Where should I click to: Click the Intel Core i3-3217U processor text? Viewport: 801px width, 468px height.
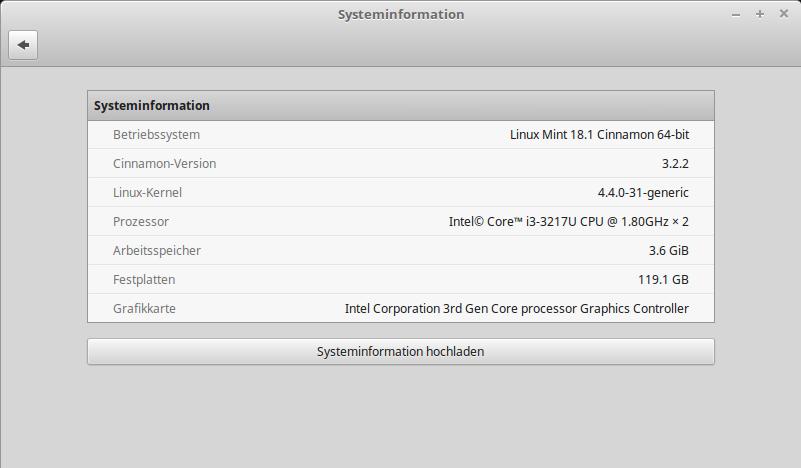(x=569, y=222)
